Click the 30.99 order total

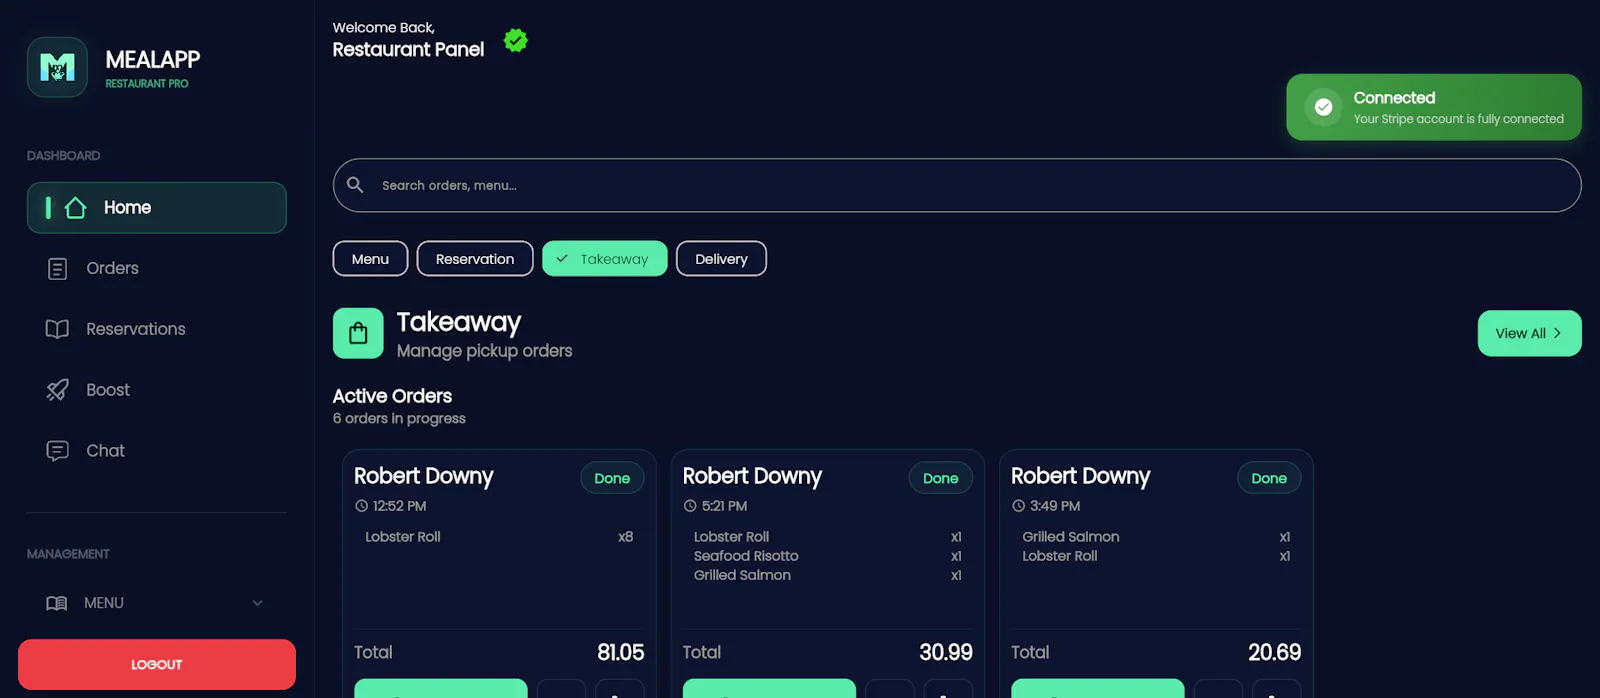pyautogui.click(x=946, y=652)
